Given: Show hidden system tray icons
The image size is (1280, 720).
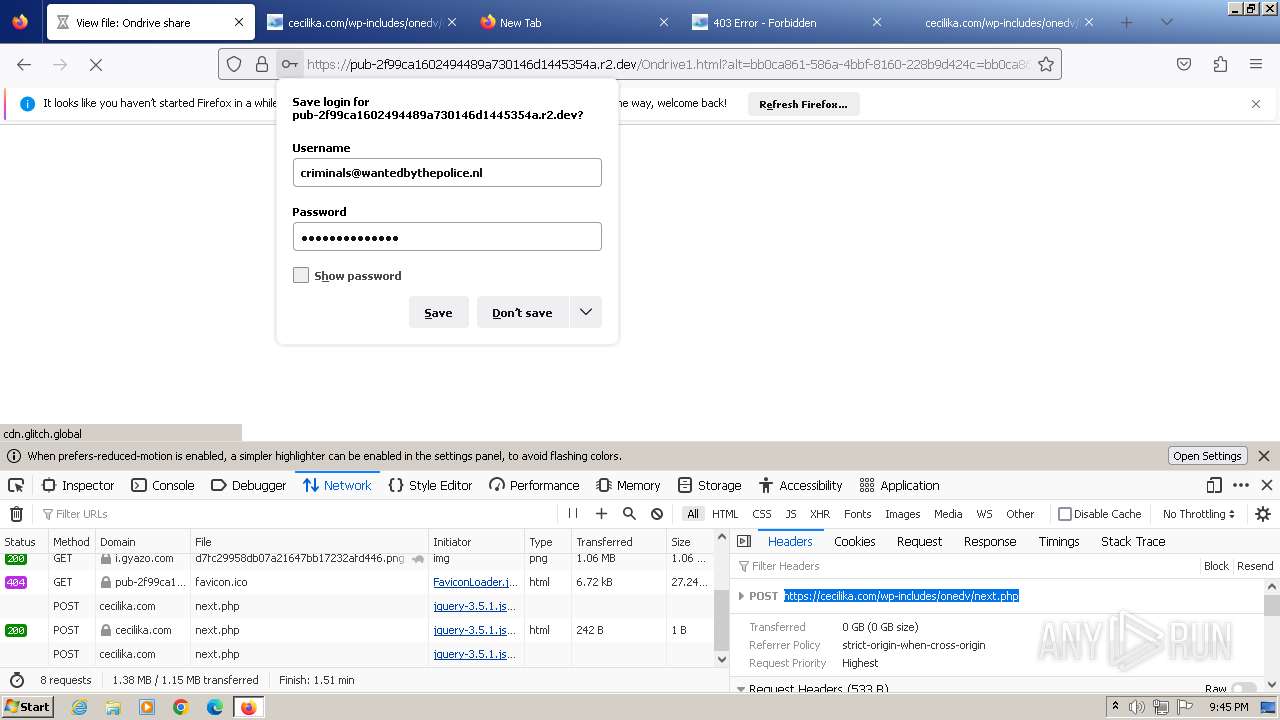Looking at the screenshot, I should click(1115, 707).
